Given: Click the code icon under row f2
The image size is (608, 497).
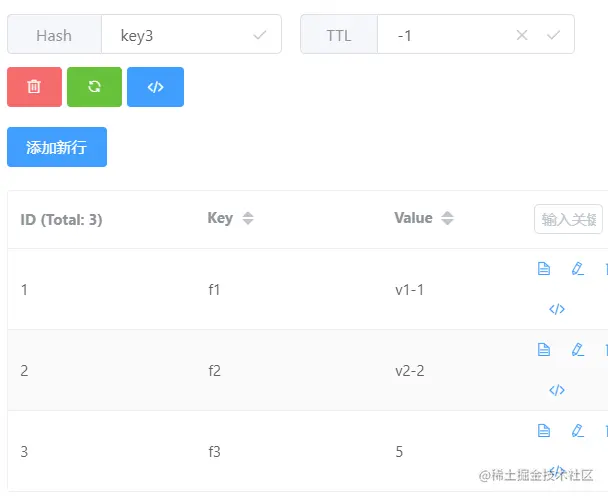Looking at the screenshot, I should [557, 390].
